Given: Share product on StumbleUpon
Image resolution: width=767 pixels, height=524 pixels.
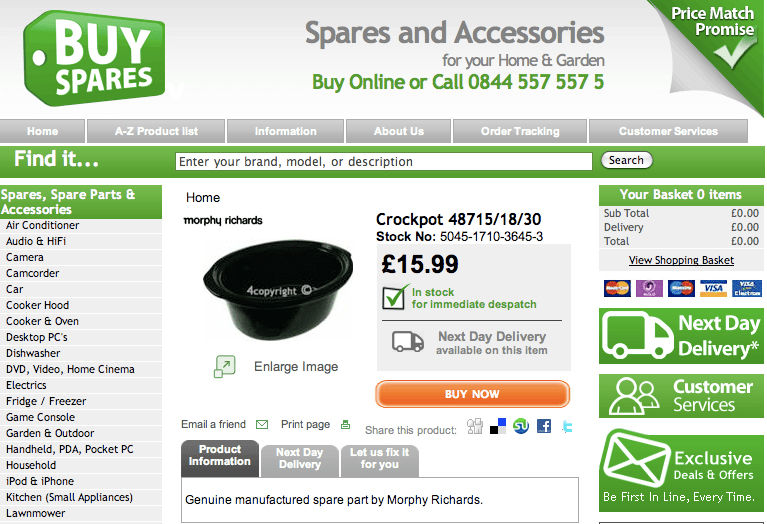Looking at the screenshot, I should (520, 426).
